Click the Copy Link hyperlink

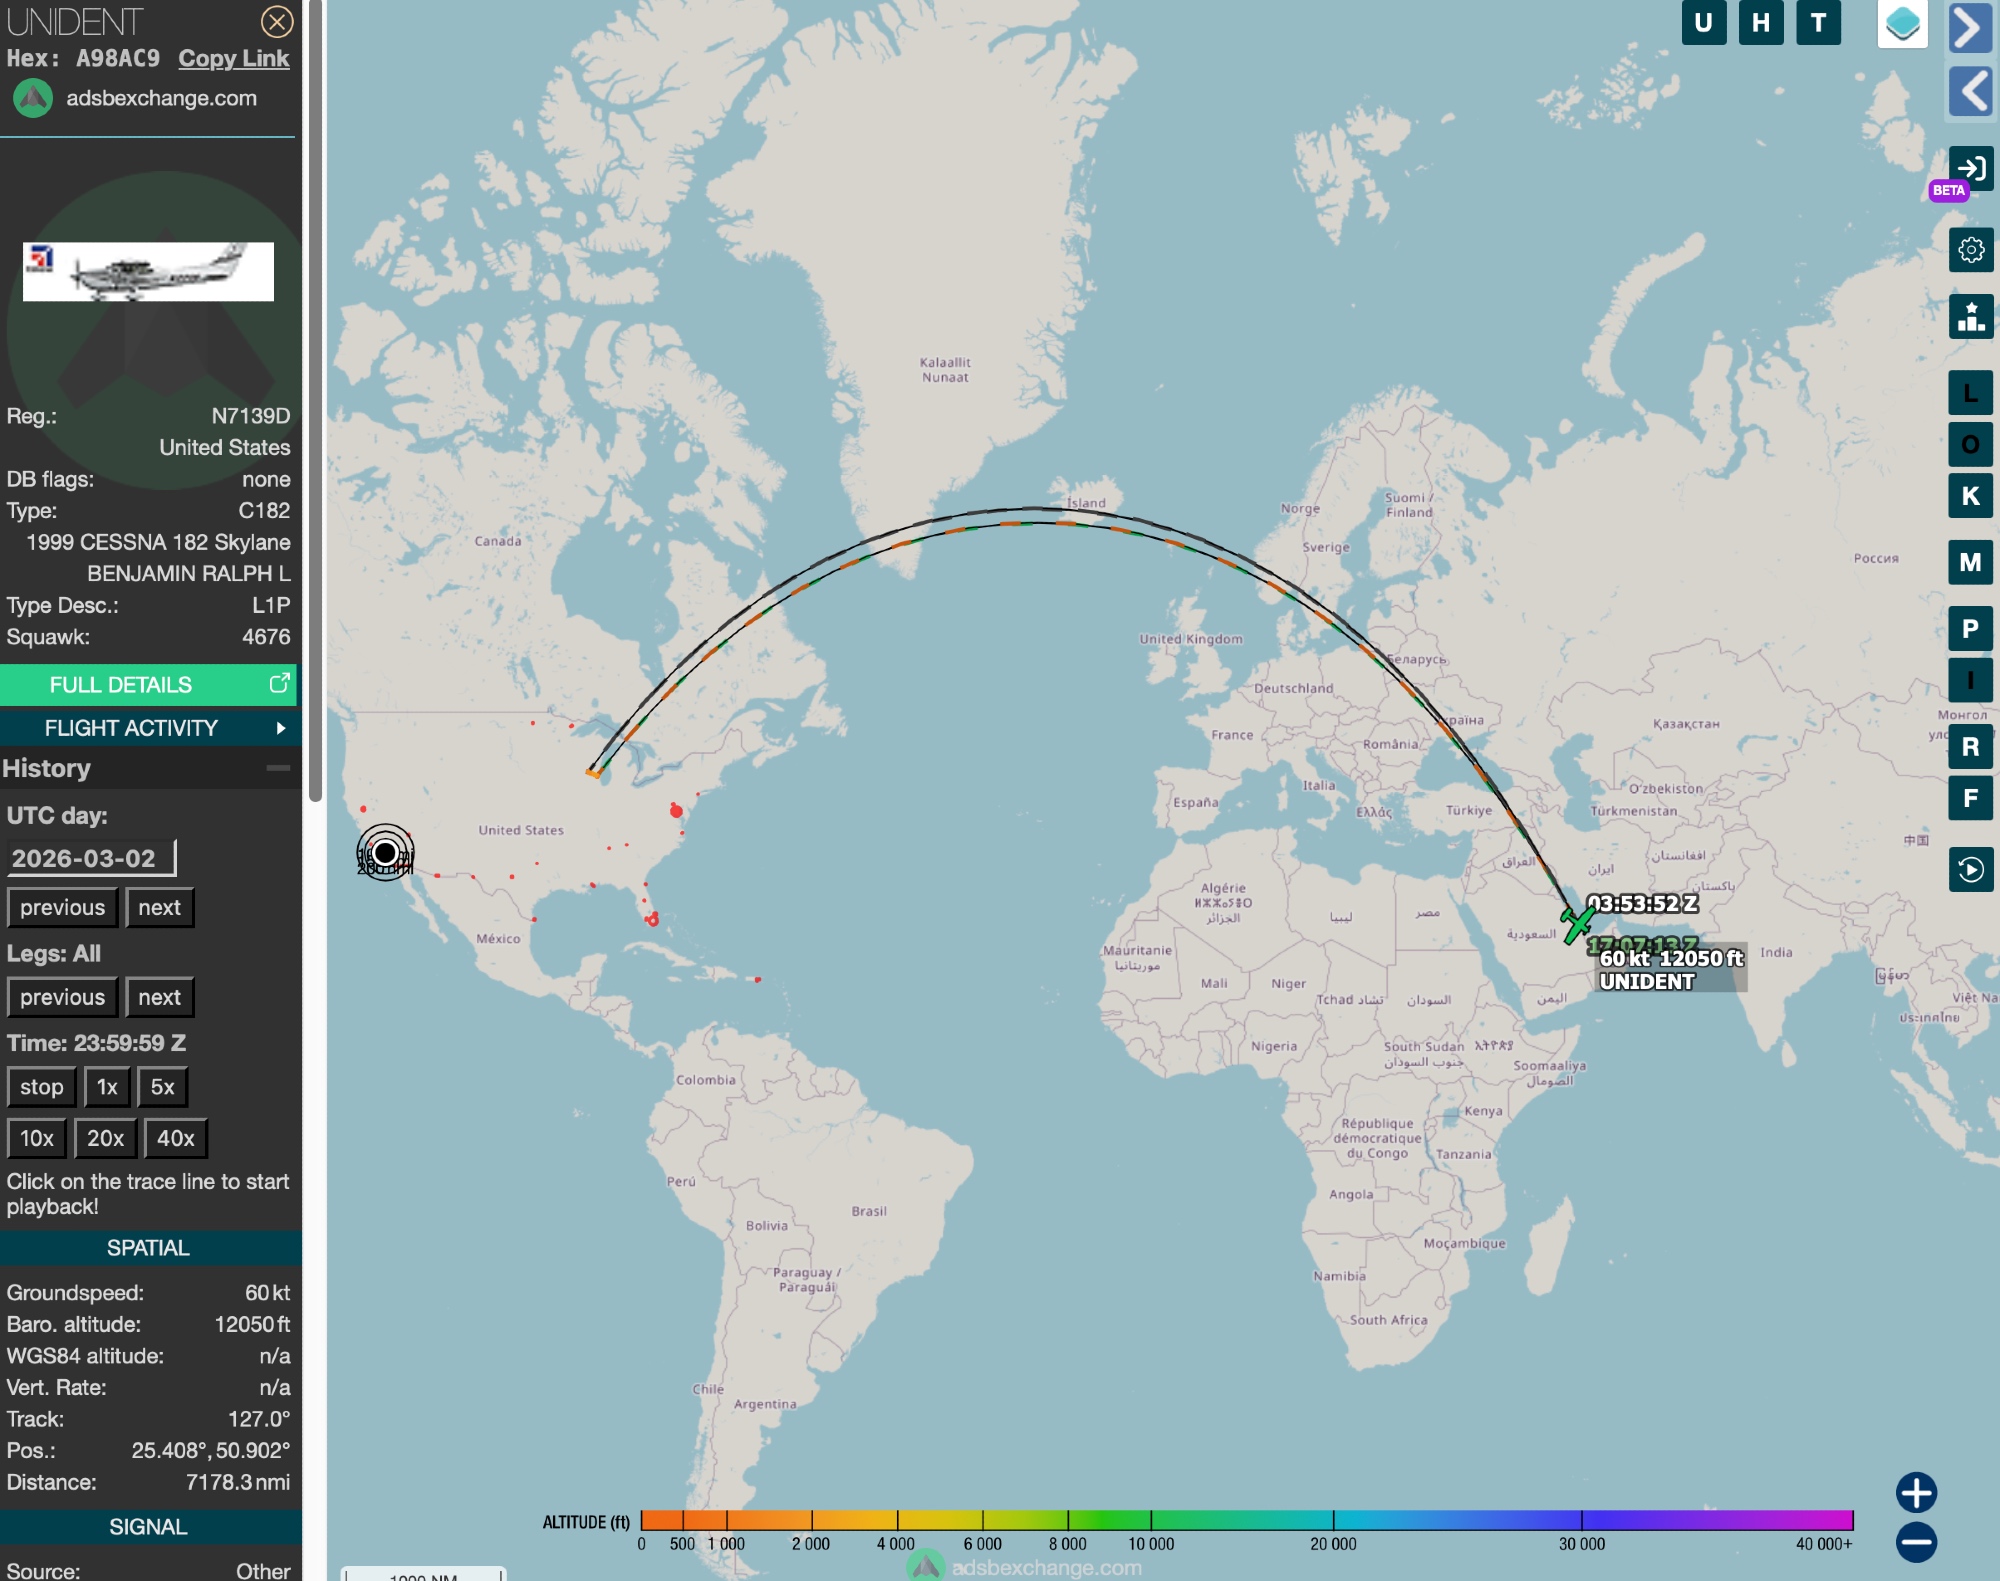click(x=234, y=59)
